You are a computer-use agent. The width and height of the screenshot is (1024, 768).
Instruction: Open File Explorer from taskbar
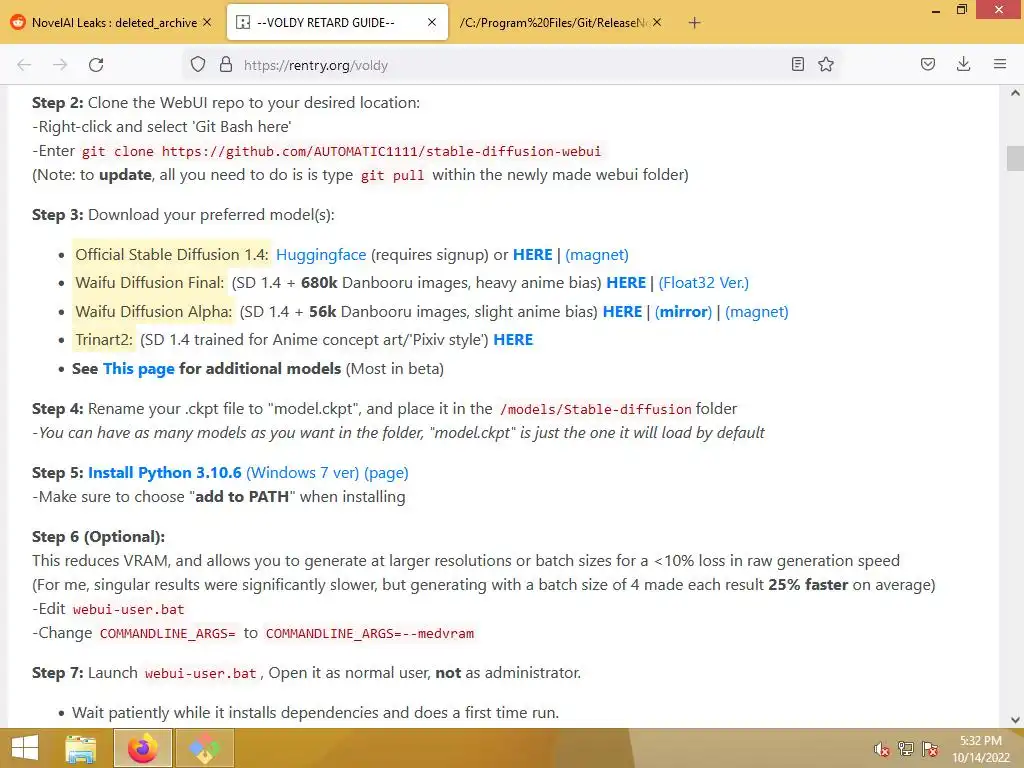click(81, 748)
